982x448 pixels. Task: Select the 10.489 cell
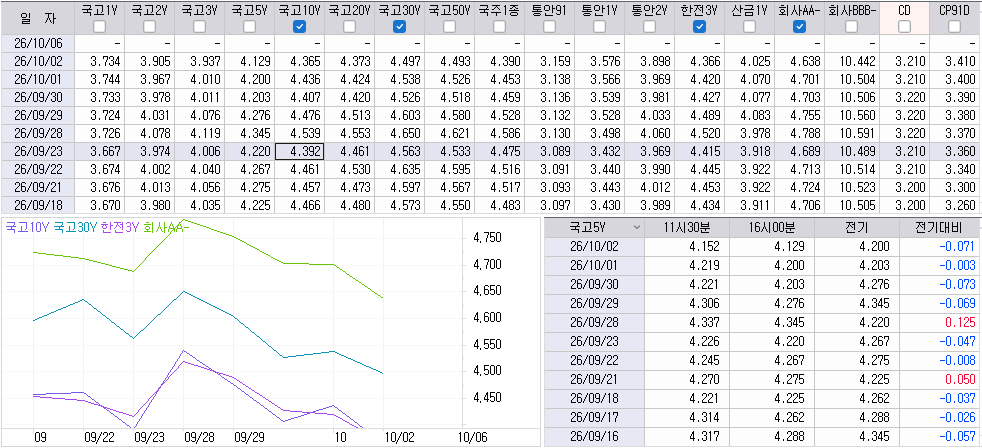point(852,152)
